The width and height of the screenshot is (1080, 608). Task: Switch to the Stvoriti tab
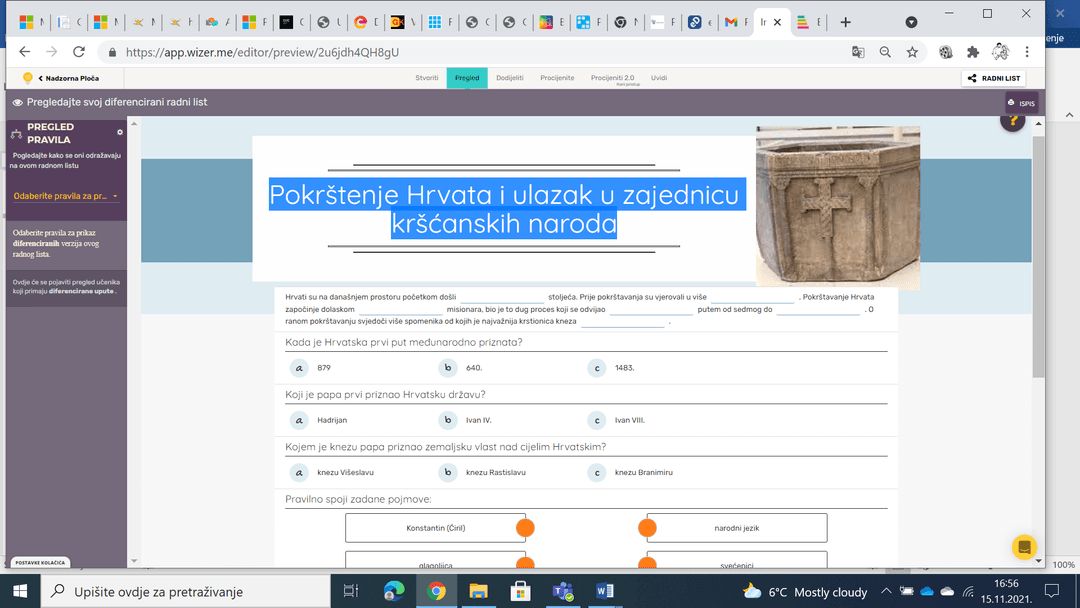[427, 78]
